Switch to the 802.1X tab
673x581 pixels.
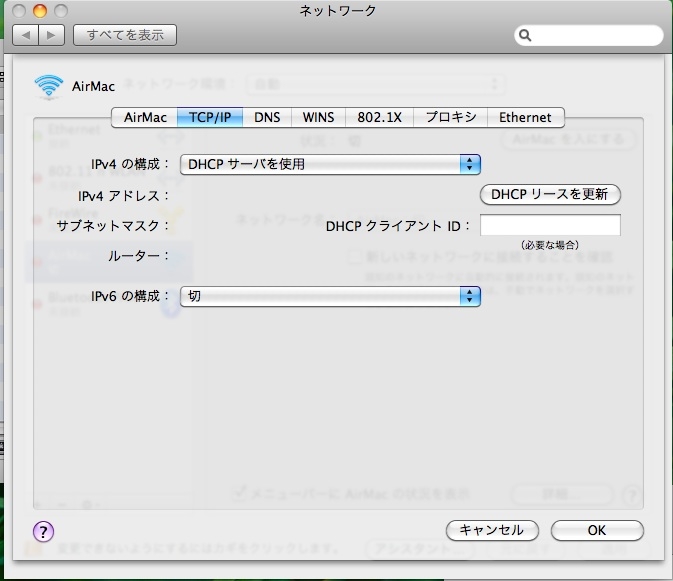pos(379,117)
